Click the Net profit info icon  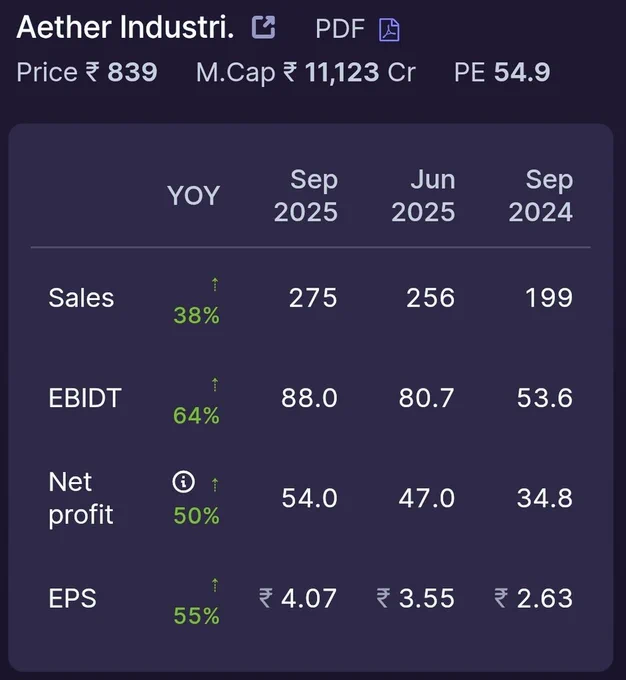pos(184,482)
